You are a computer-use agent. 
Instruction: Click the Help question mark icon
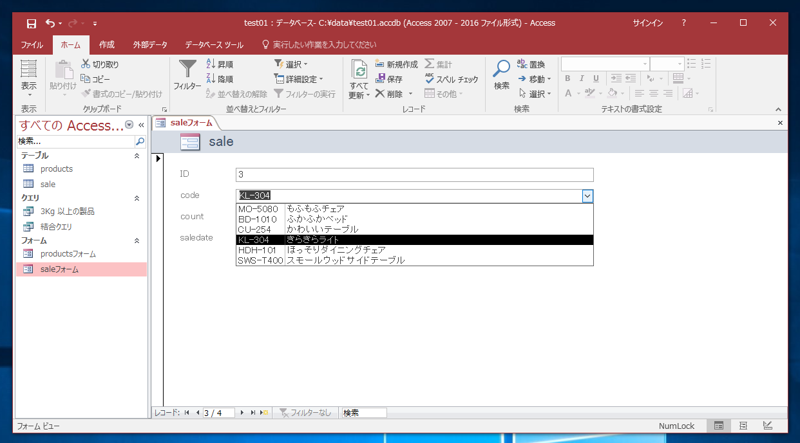point(684,23)
